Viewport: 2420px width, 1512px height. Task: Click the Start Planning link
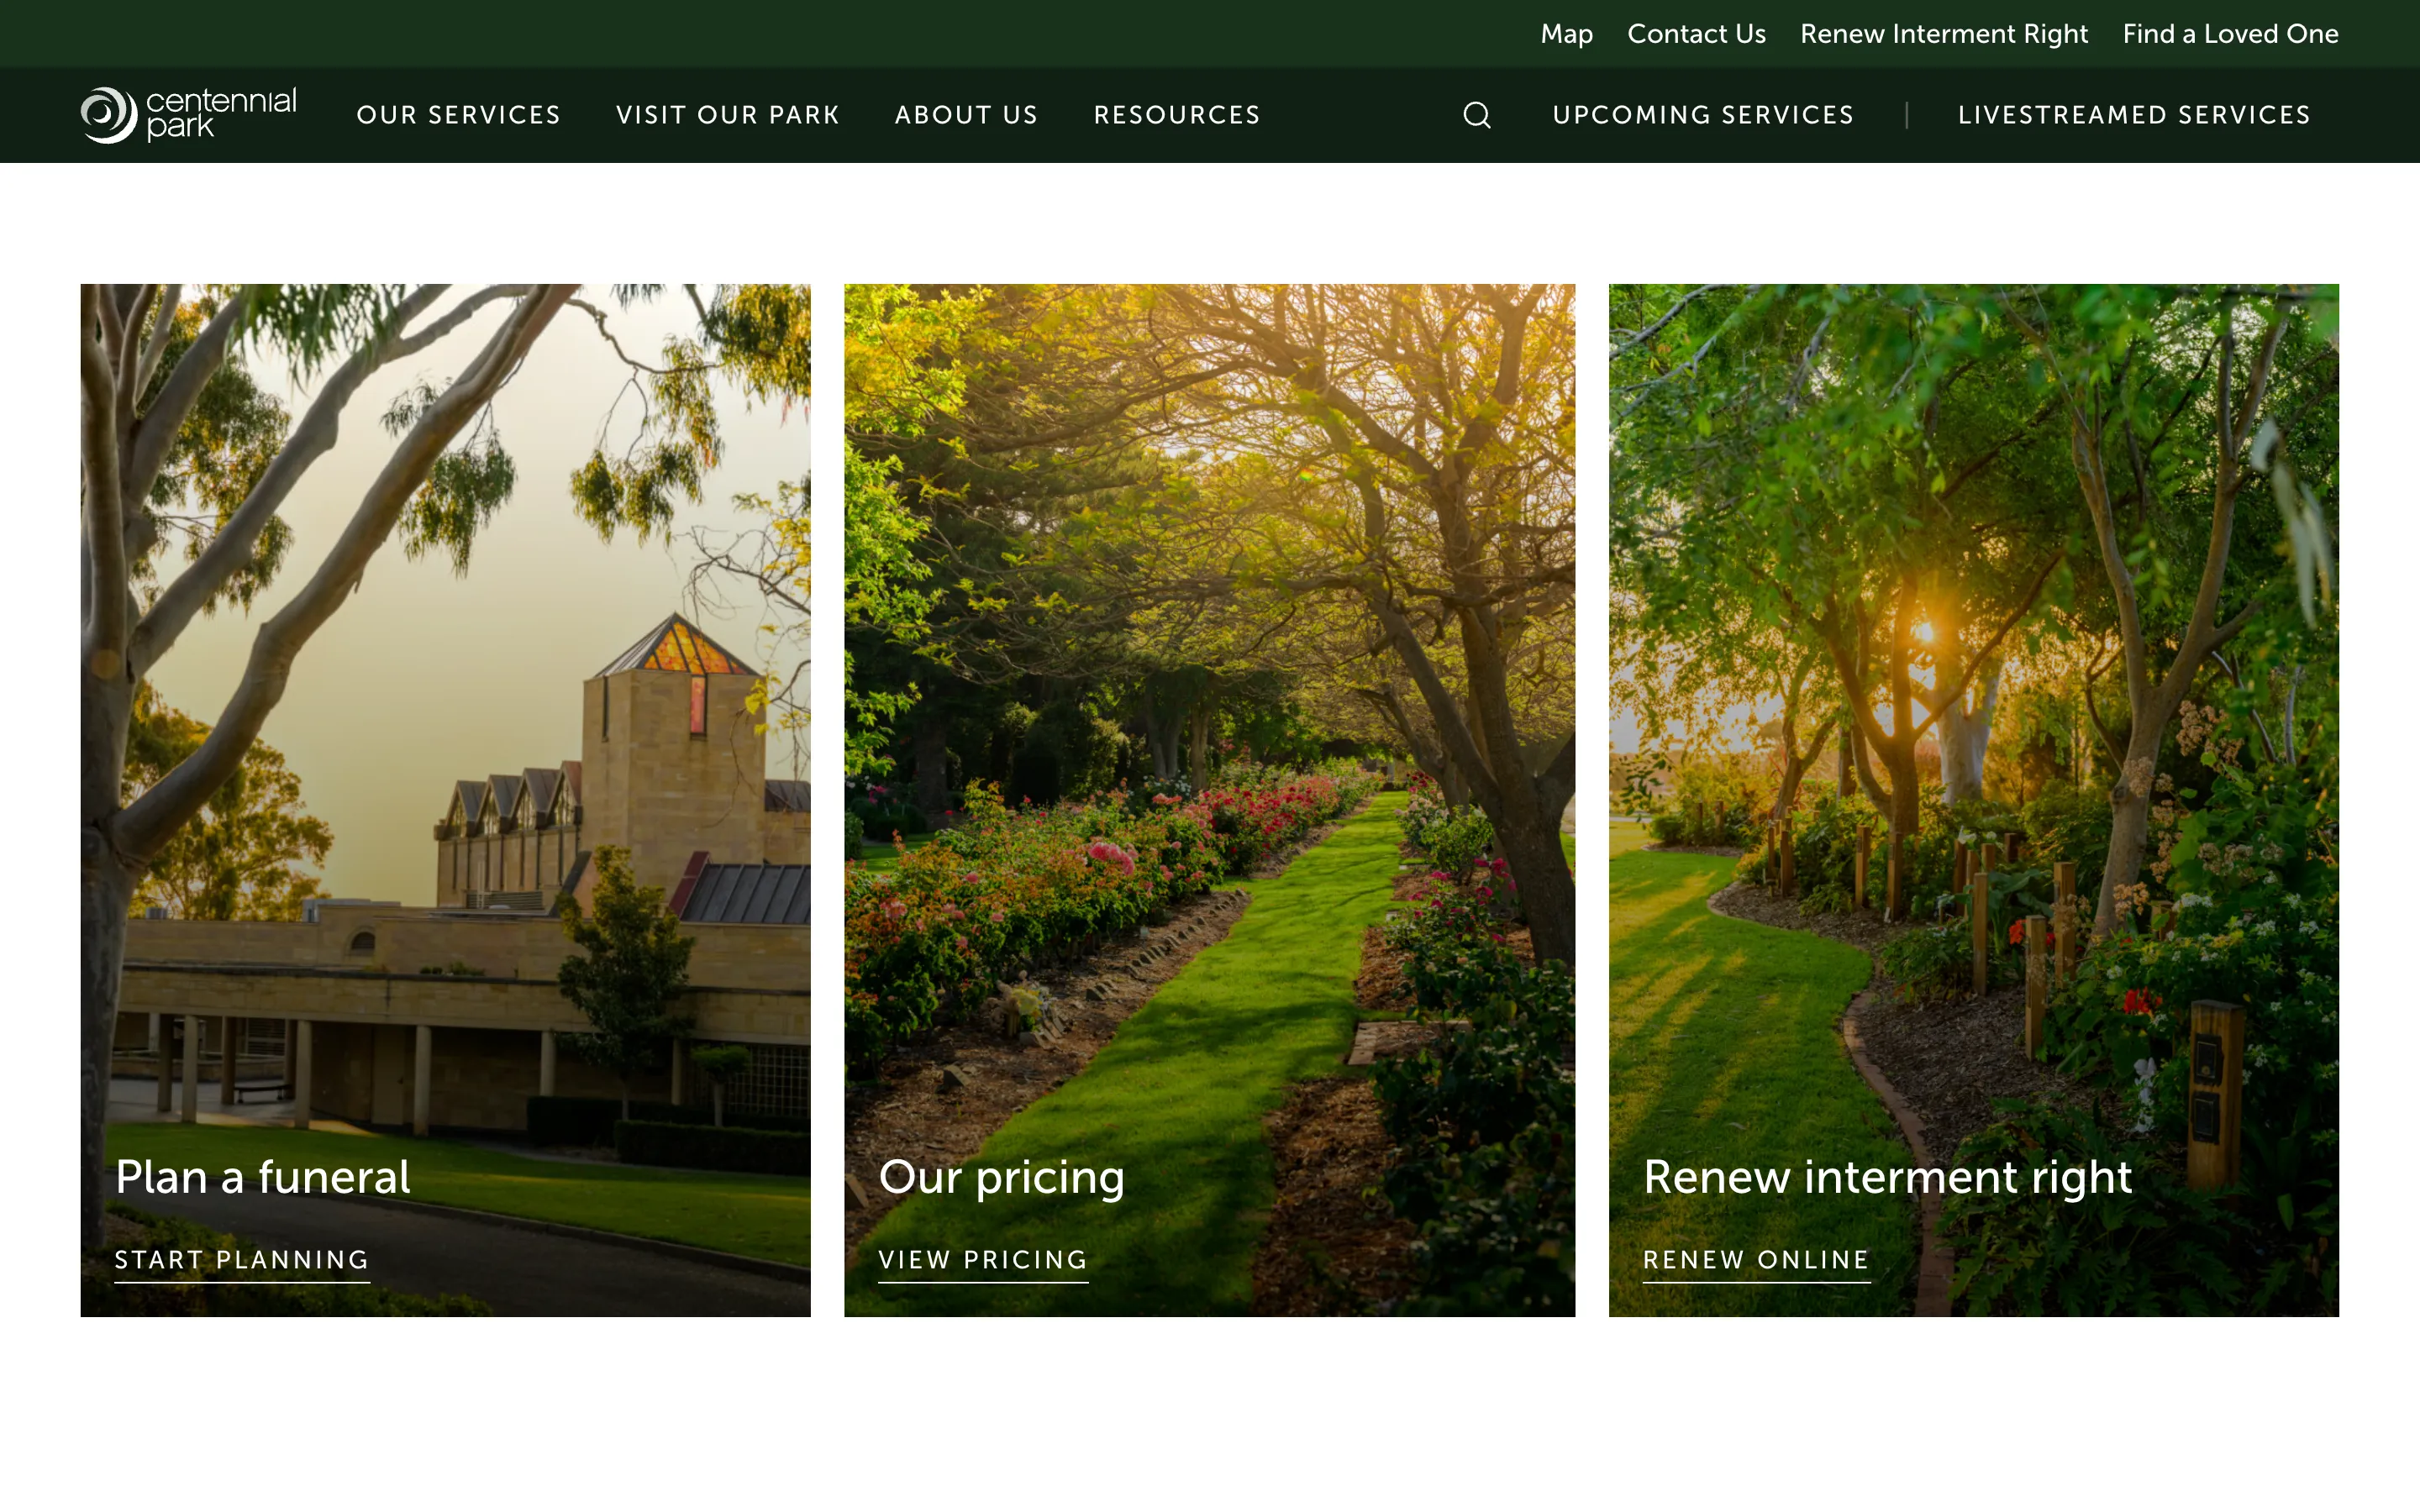pos(242,1260)
